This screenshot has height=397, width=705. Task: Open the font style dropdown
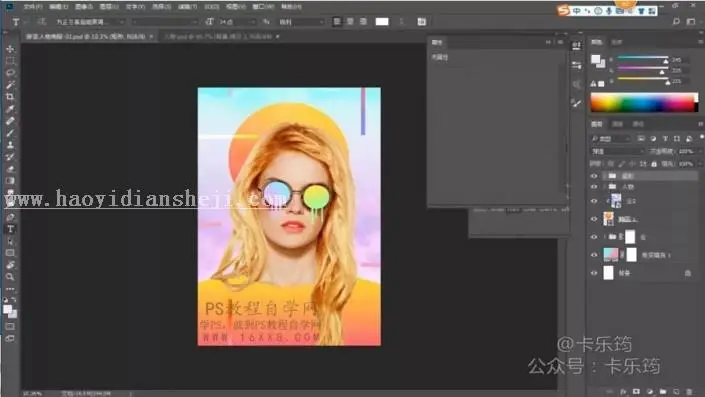click(x=165, y=22)
